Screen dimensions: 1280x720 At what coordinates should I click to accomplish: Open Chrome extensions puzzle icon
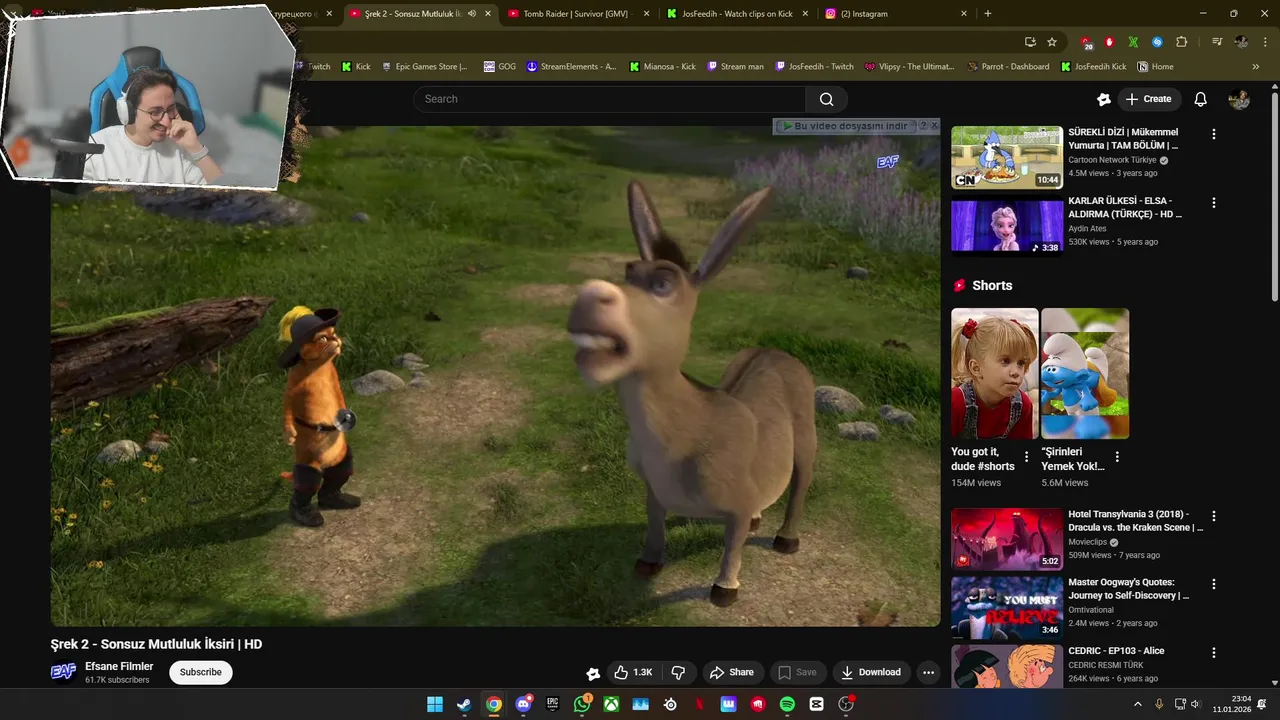[x=1181, y=42]
